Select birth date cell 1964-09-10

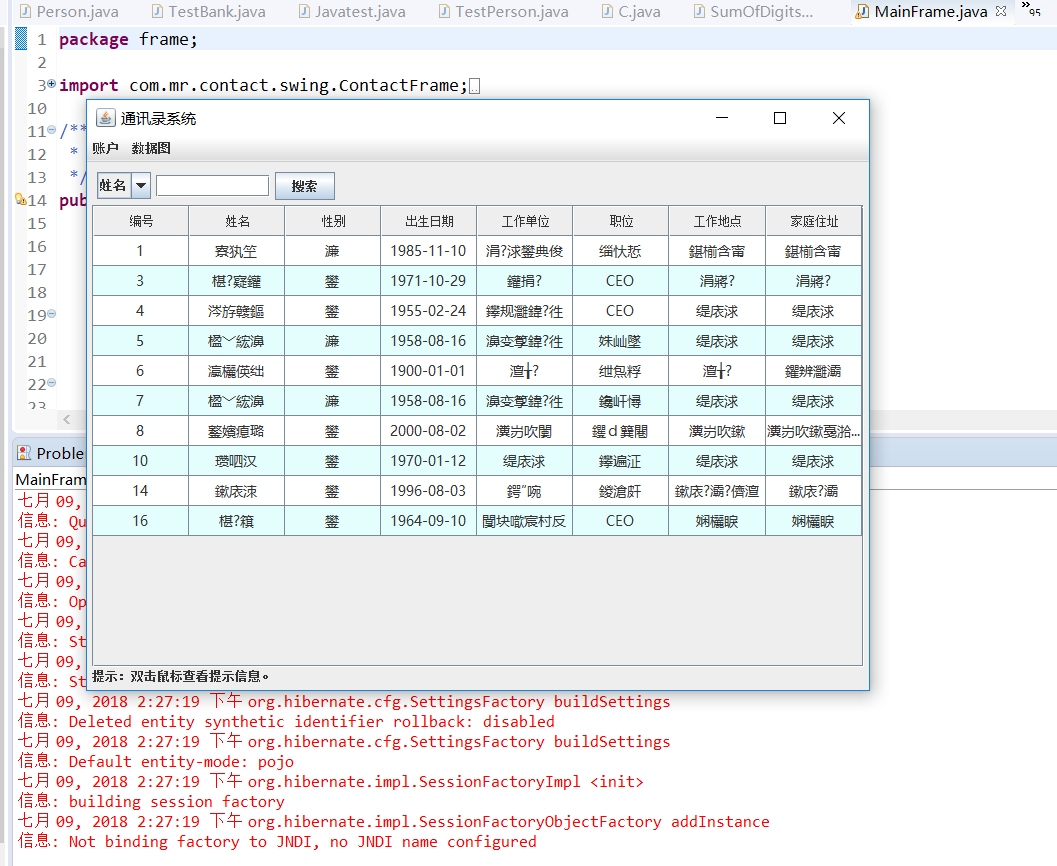[428, 521]
